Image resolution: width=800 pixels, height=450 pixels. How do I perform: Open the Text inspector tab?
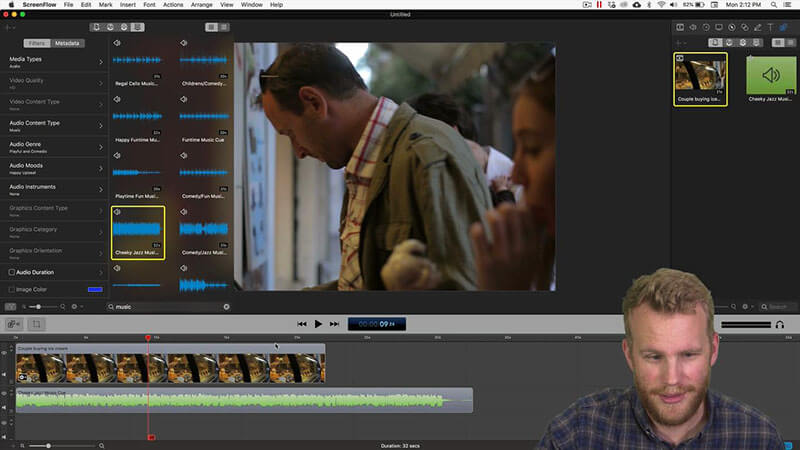[x=770, y=27]
